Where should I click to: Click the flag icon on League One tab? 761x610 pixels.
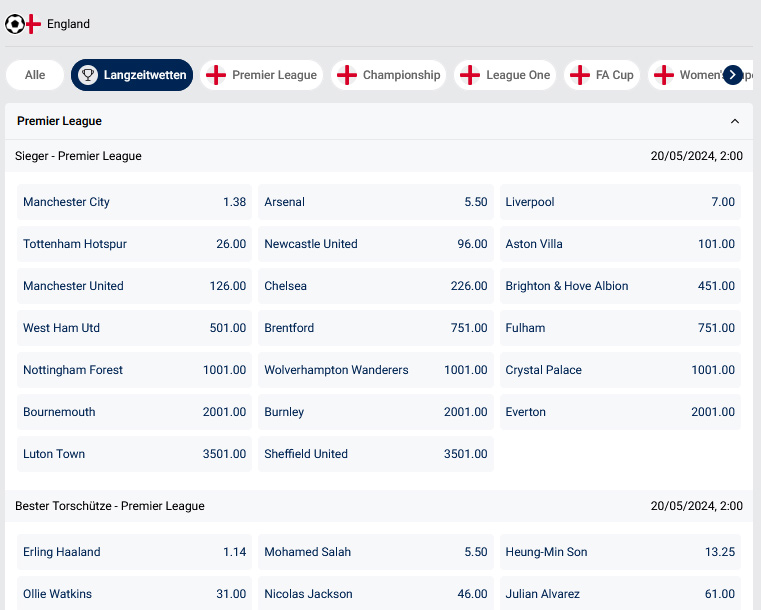(x=470, y=75)
